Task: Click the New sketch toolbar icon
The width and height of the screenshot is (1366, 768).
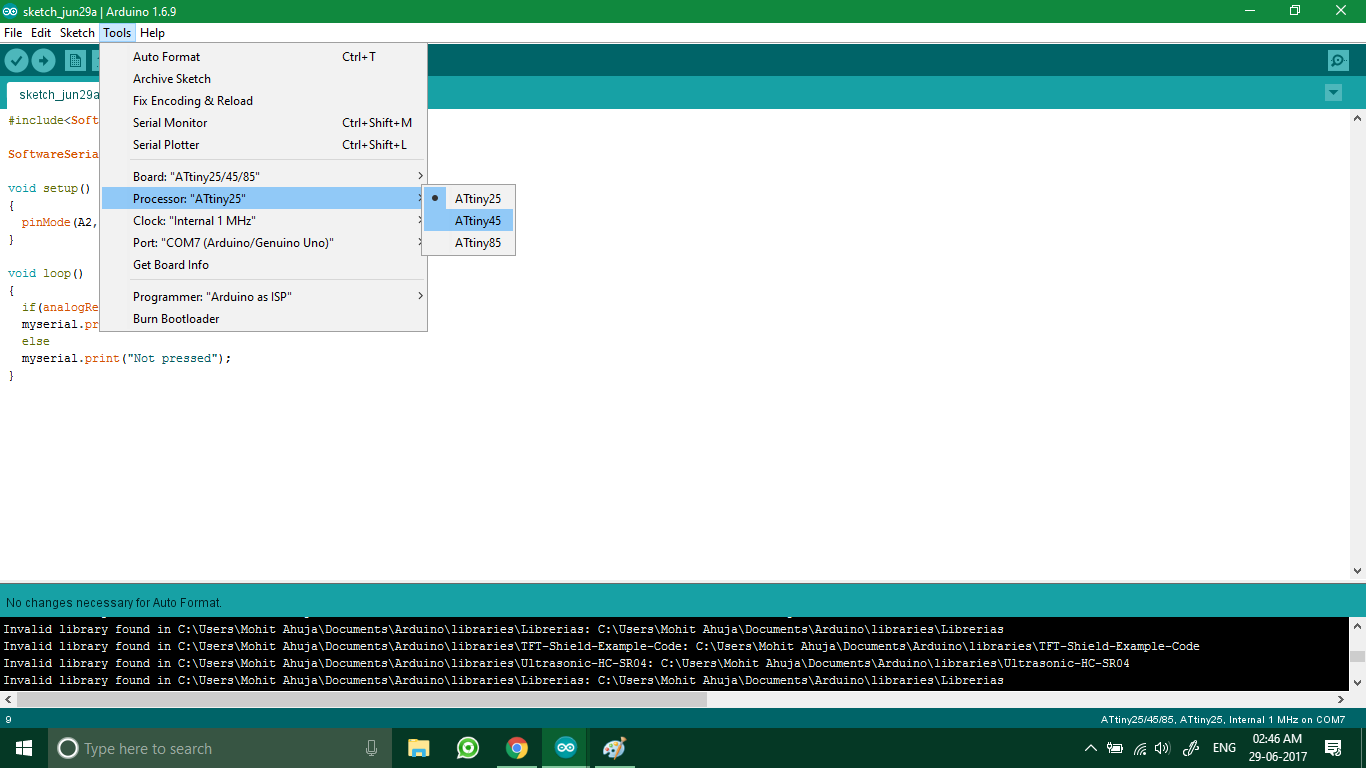Action: tap(75, 61)
